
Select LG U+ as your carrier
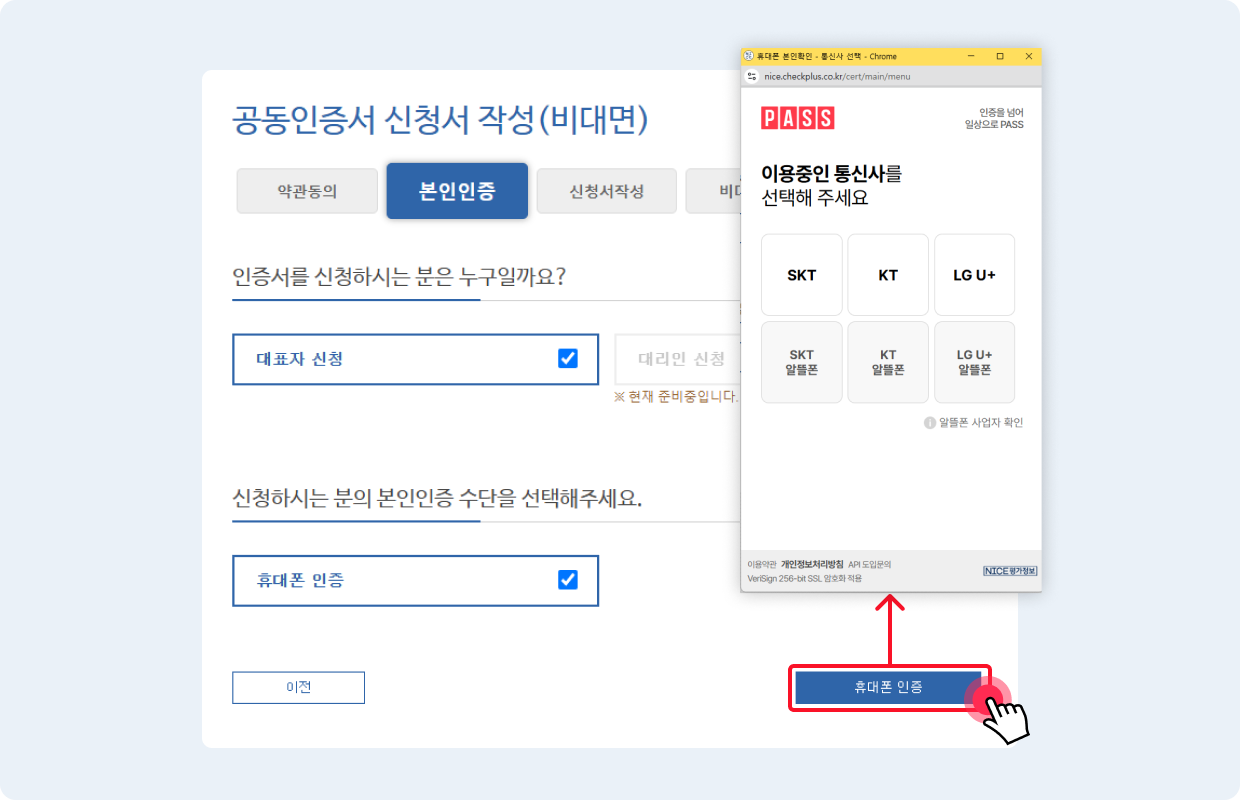pyautogui.click(x=974, y=274)
